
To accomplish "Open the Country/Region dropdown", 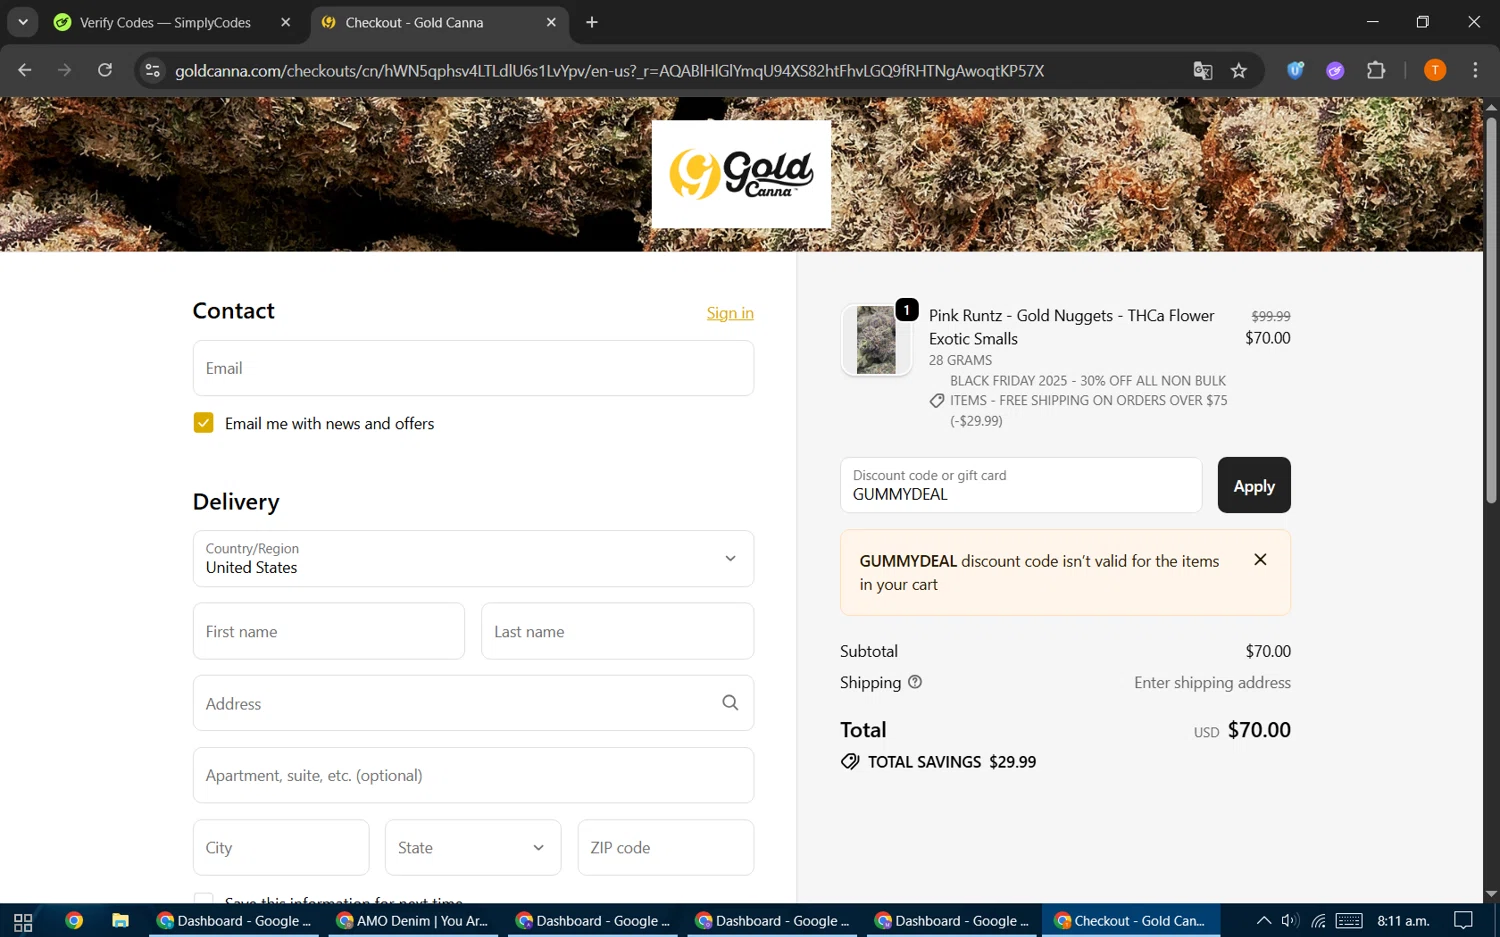I will point(473,558).
